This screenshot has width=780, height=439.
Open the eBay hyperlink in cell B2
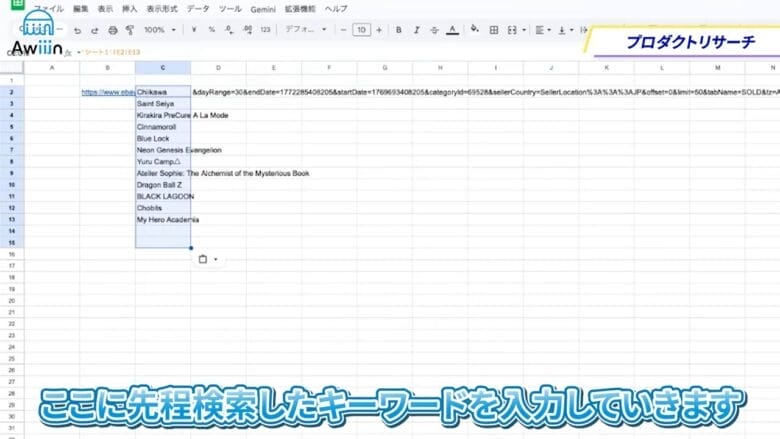[108, 92]
